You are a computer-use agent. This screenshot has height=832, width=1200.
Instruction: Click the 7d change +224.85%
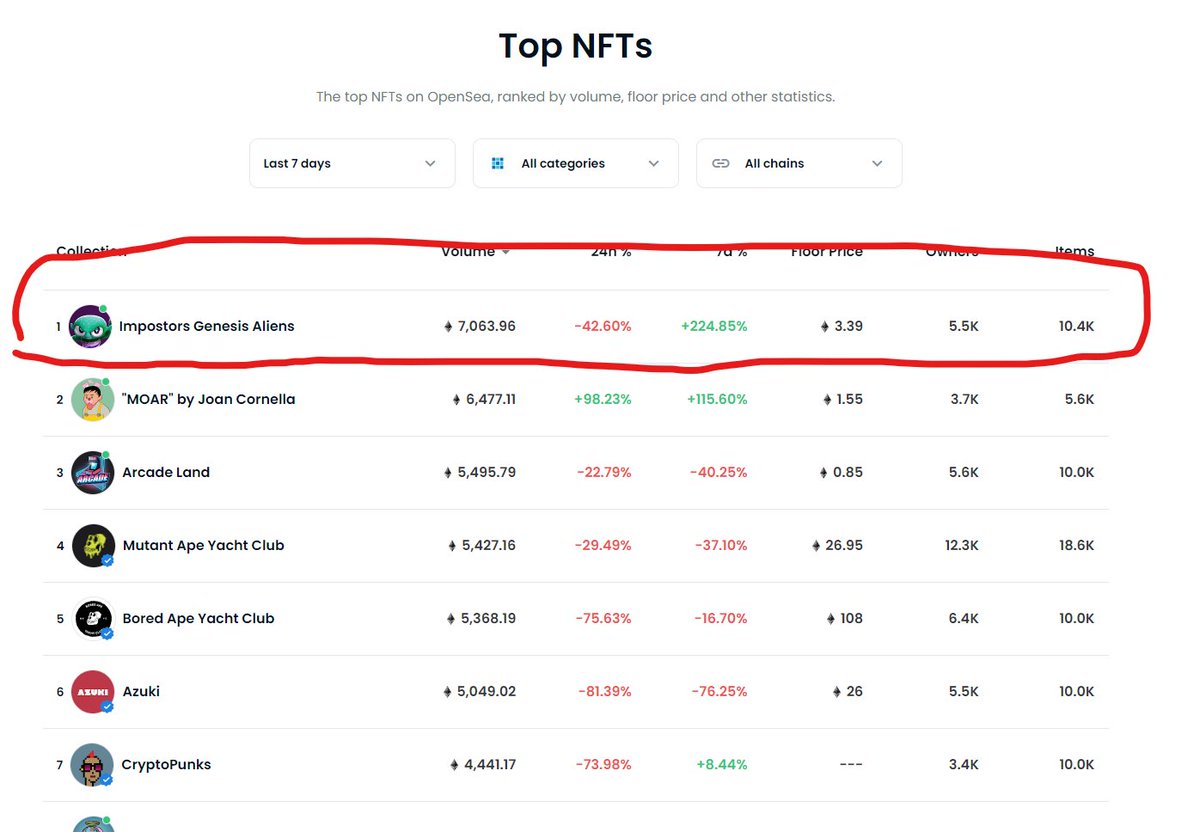tap(714, 326)
